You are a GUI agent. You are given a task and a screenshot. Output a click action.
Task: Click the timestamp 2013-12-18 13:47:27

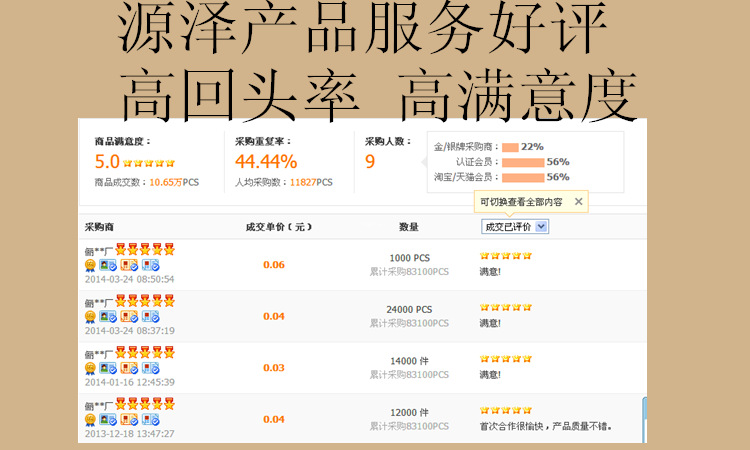pyautogui.click(x=130, y=434)
